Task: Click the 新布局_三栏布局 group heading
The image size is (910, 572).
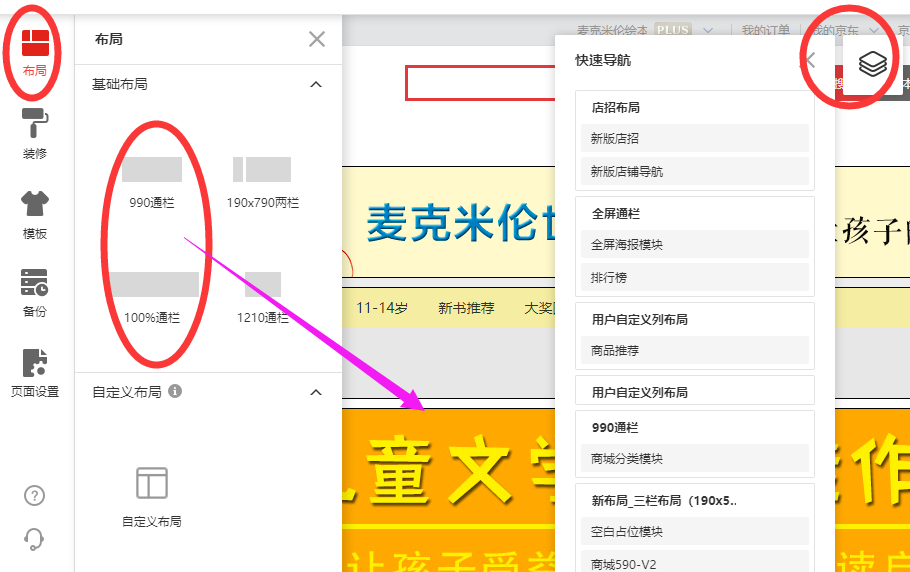Action: (665, 501)
